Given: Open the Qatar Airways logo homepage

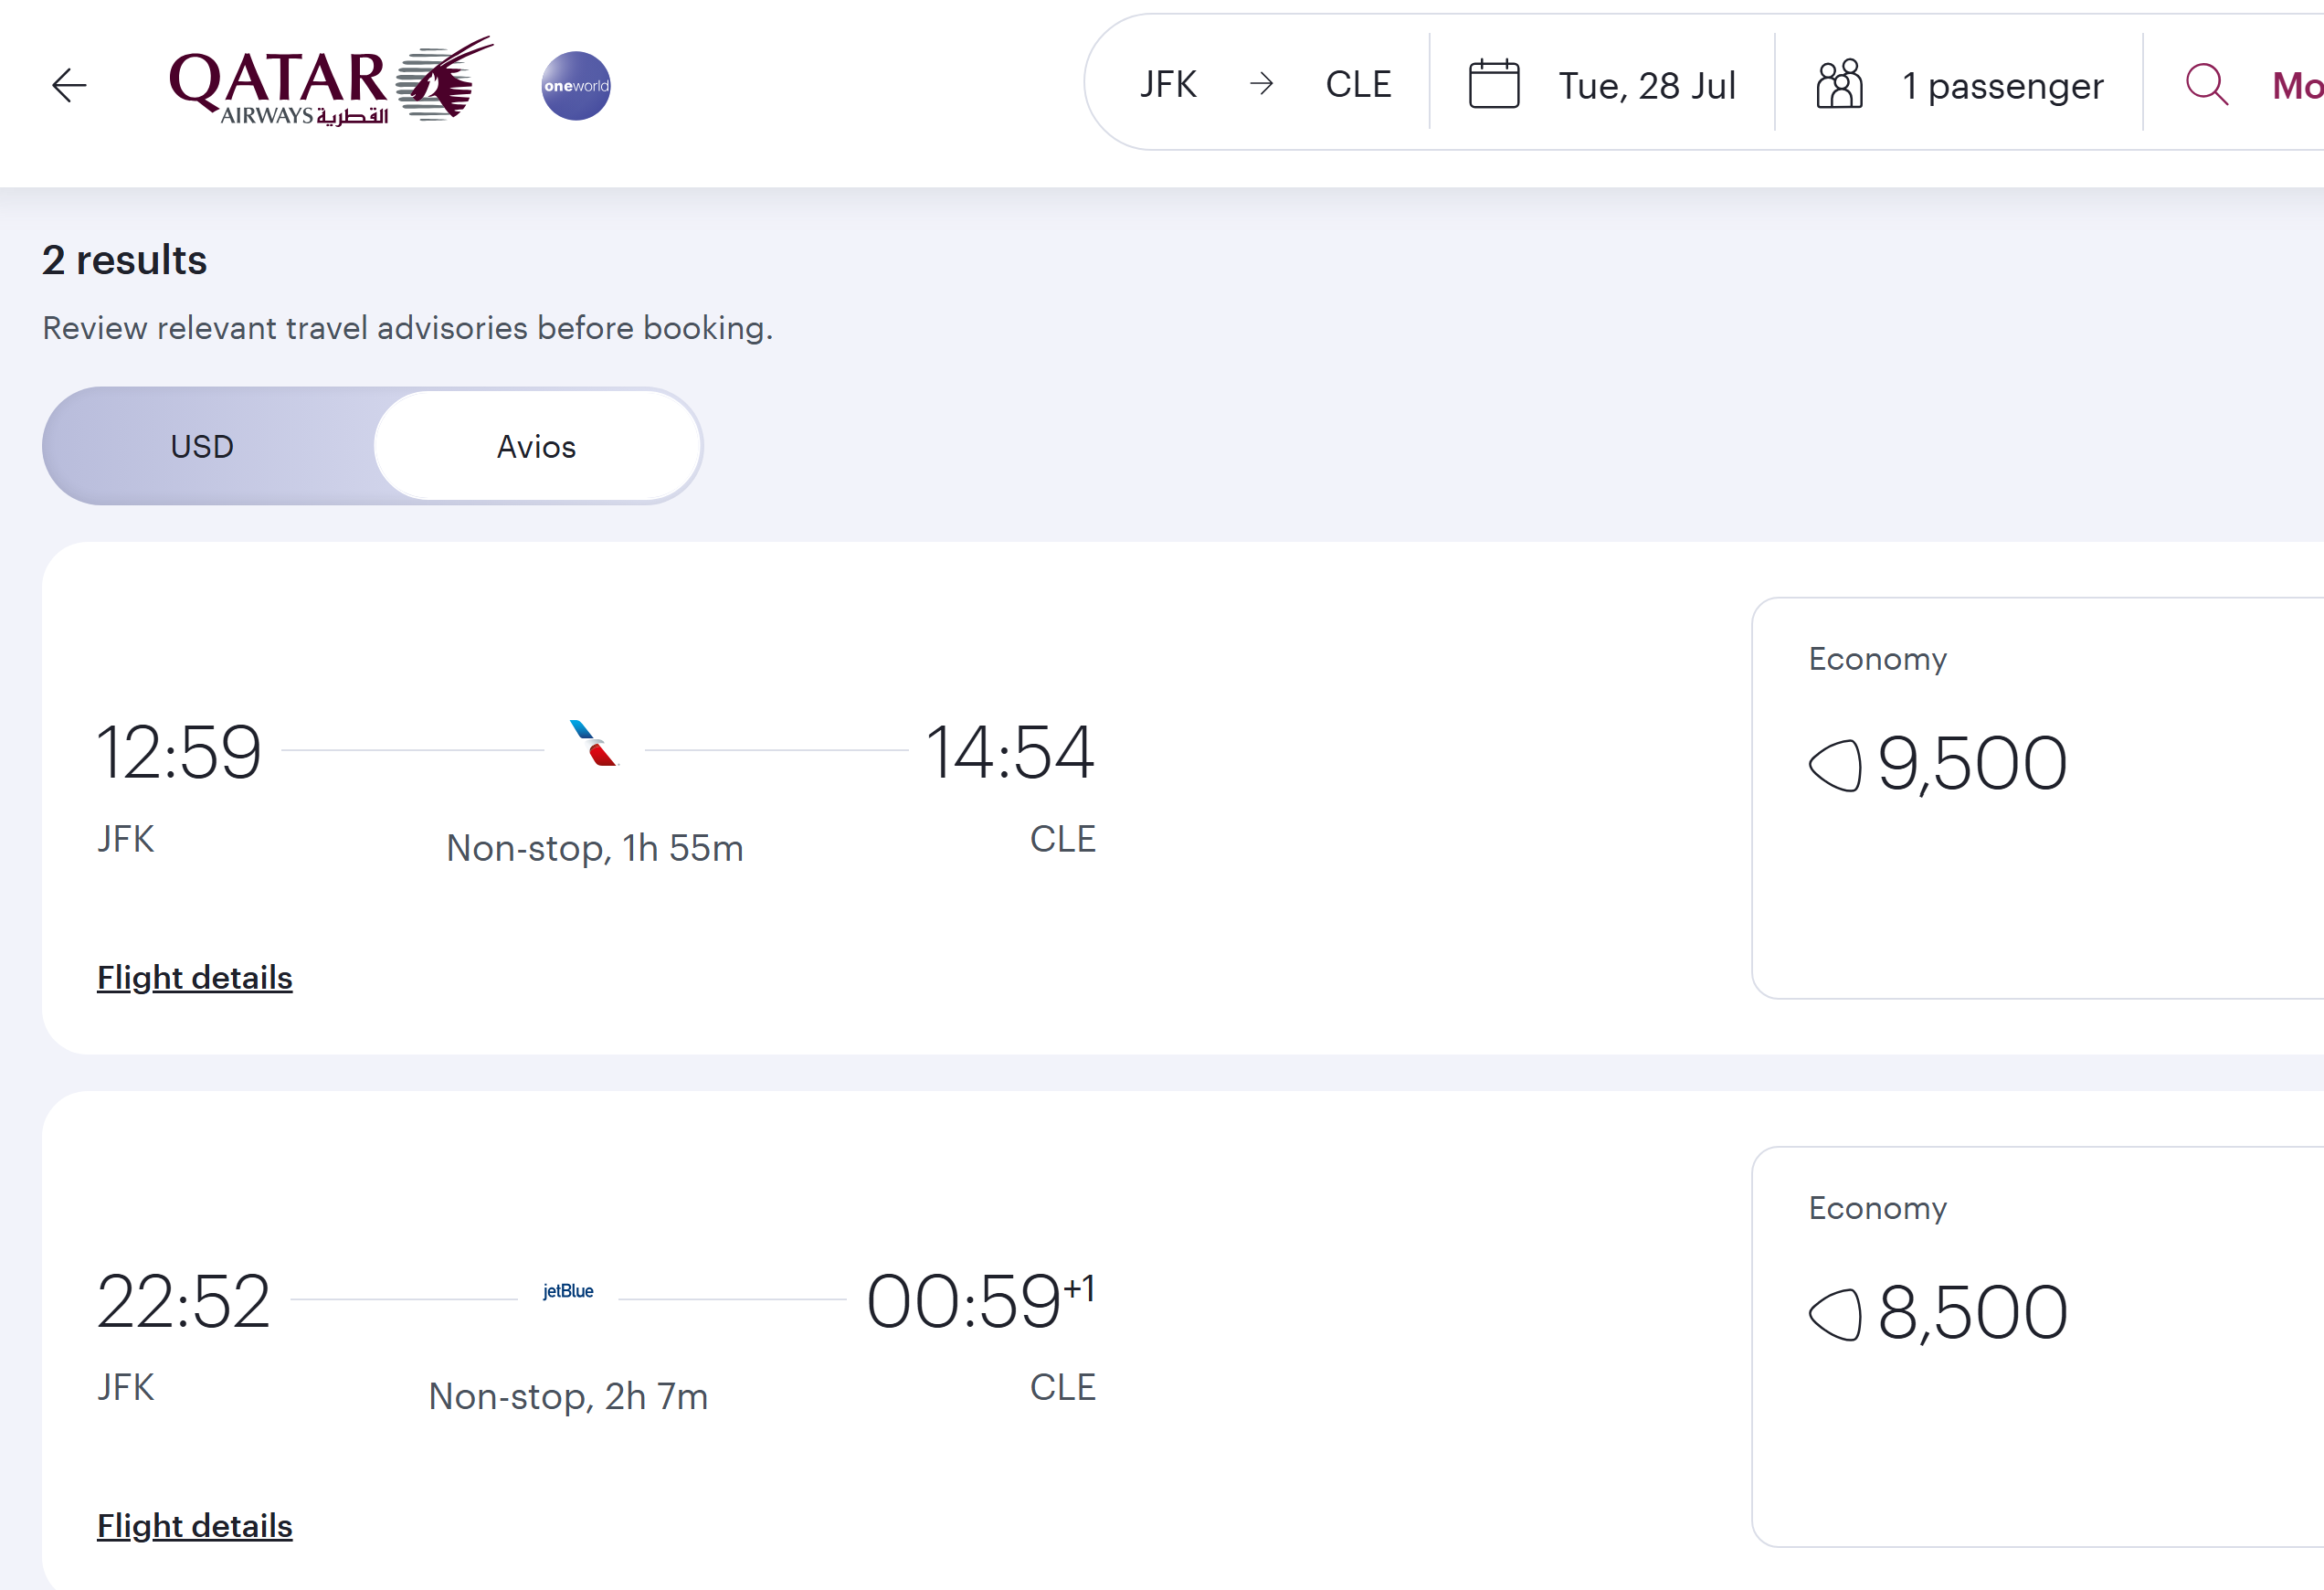Looking at the screenshot, I should 331,82.
